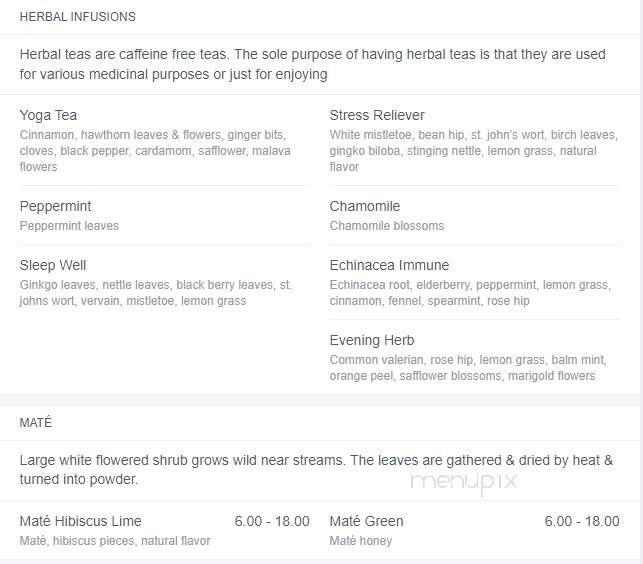Choose the Evening Herb infusion

coord(372,340)
